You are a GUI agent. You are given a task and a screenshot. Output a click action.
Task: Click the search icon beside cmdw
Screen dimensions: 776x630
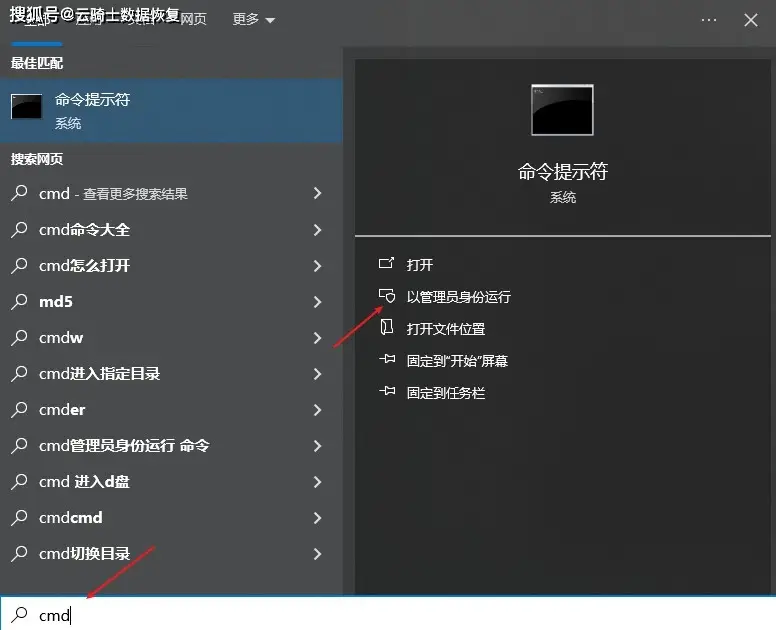tap(19, 338)
